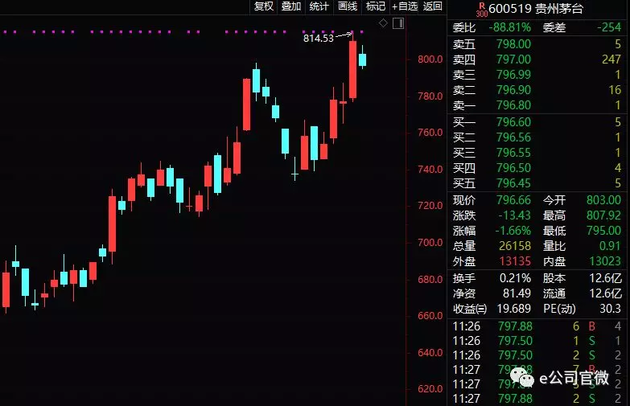Add stock via +自选 button
This screenshot has width=630, height=406.
[405, 6]
